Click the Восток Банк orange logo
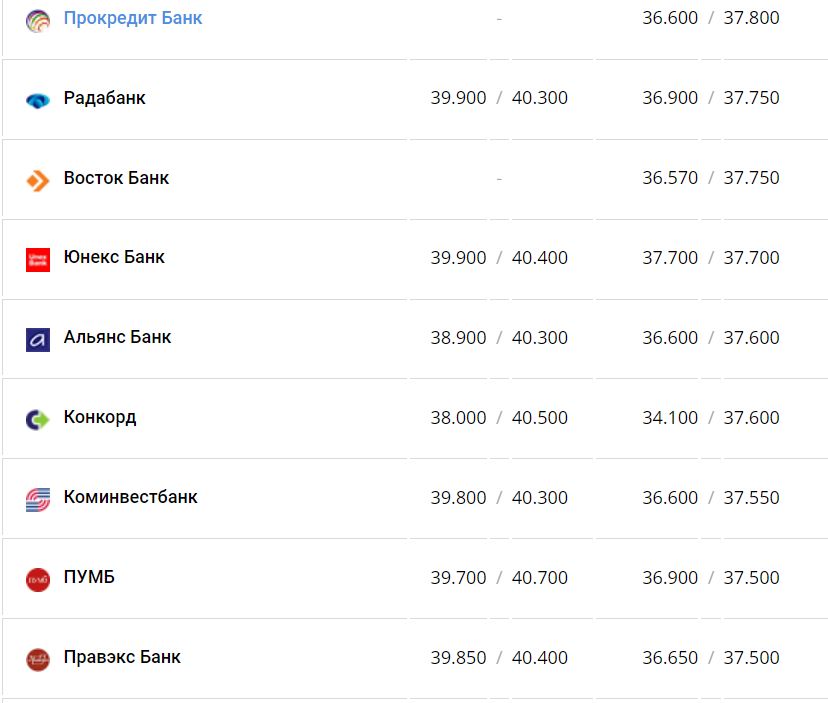 [x=38, y=180]
